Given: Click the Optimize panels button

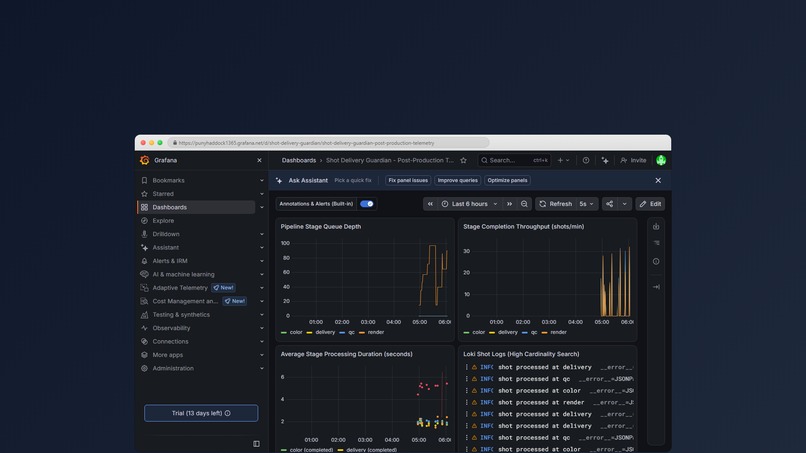Looking at the screenshot, I should click(507, 180).
